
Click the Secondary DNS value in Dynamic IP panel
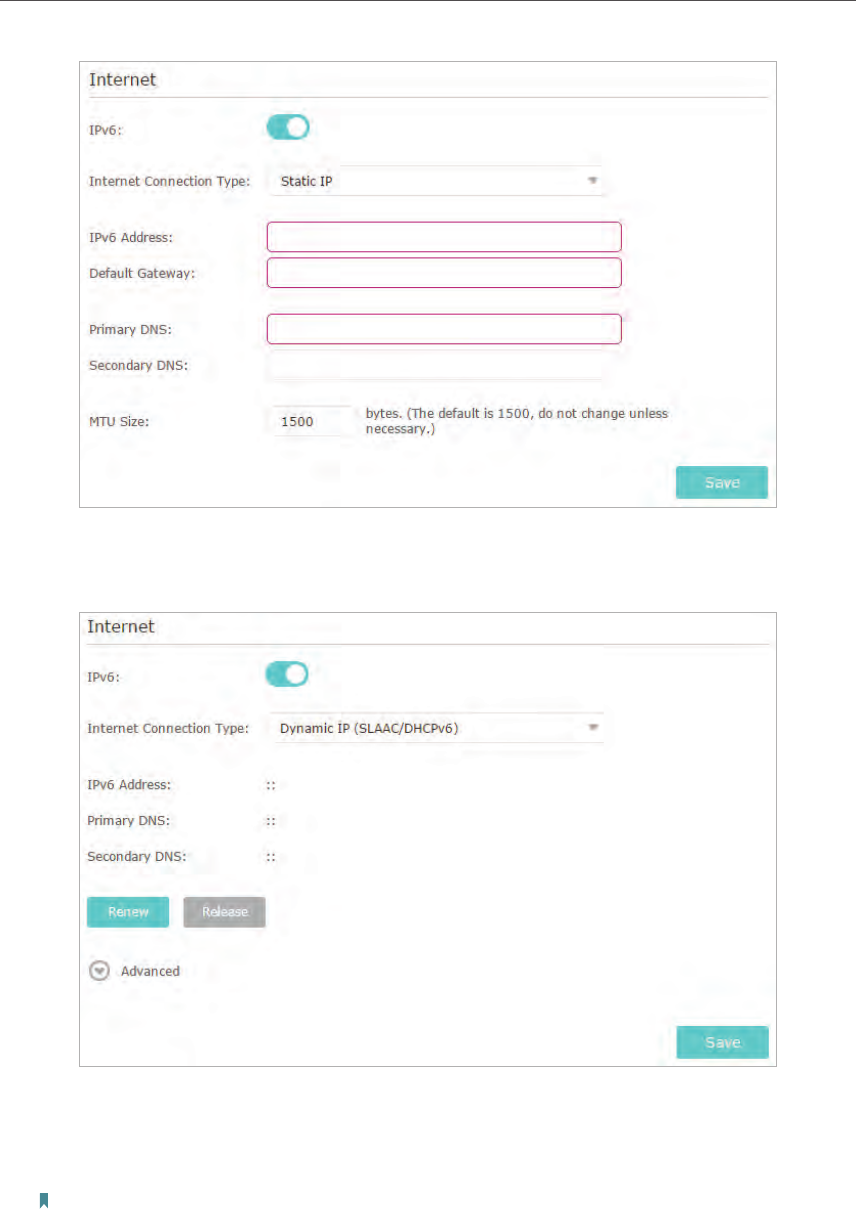pyautogui.click(x=271, y=857)
